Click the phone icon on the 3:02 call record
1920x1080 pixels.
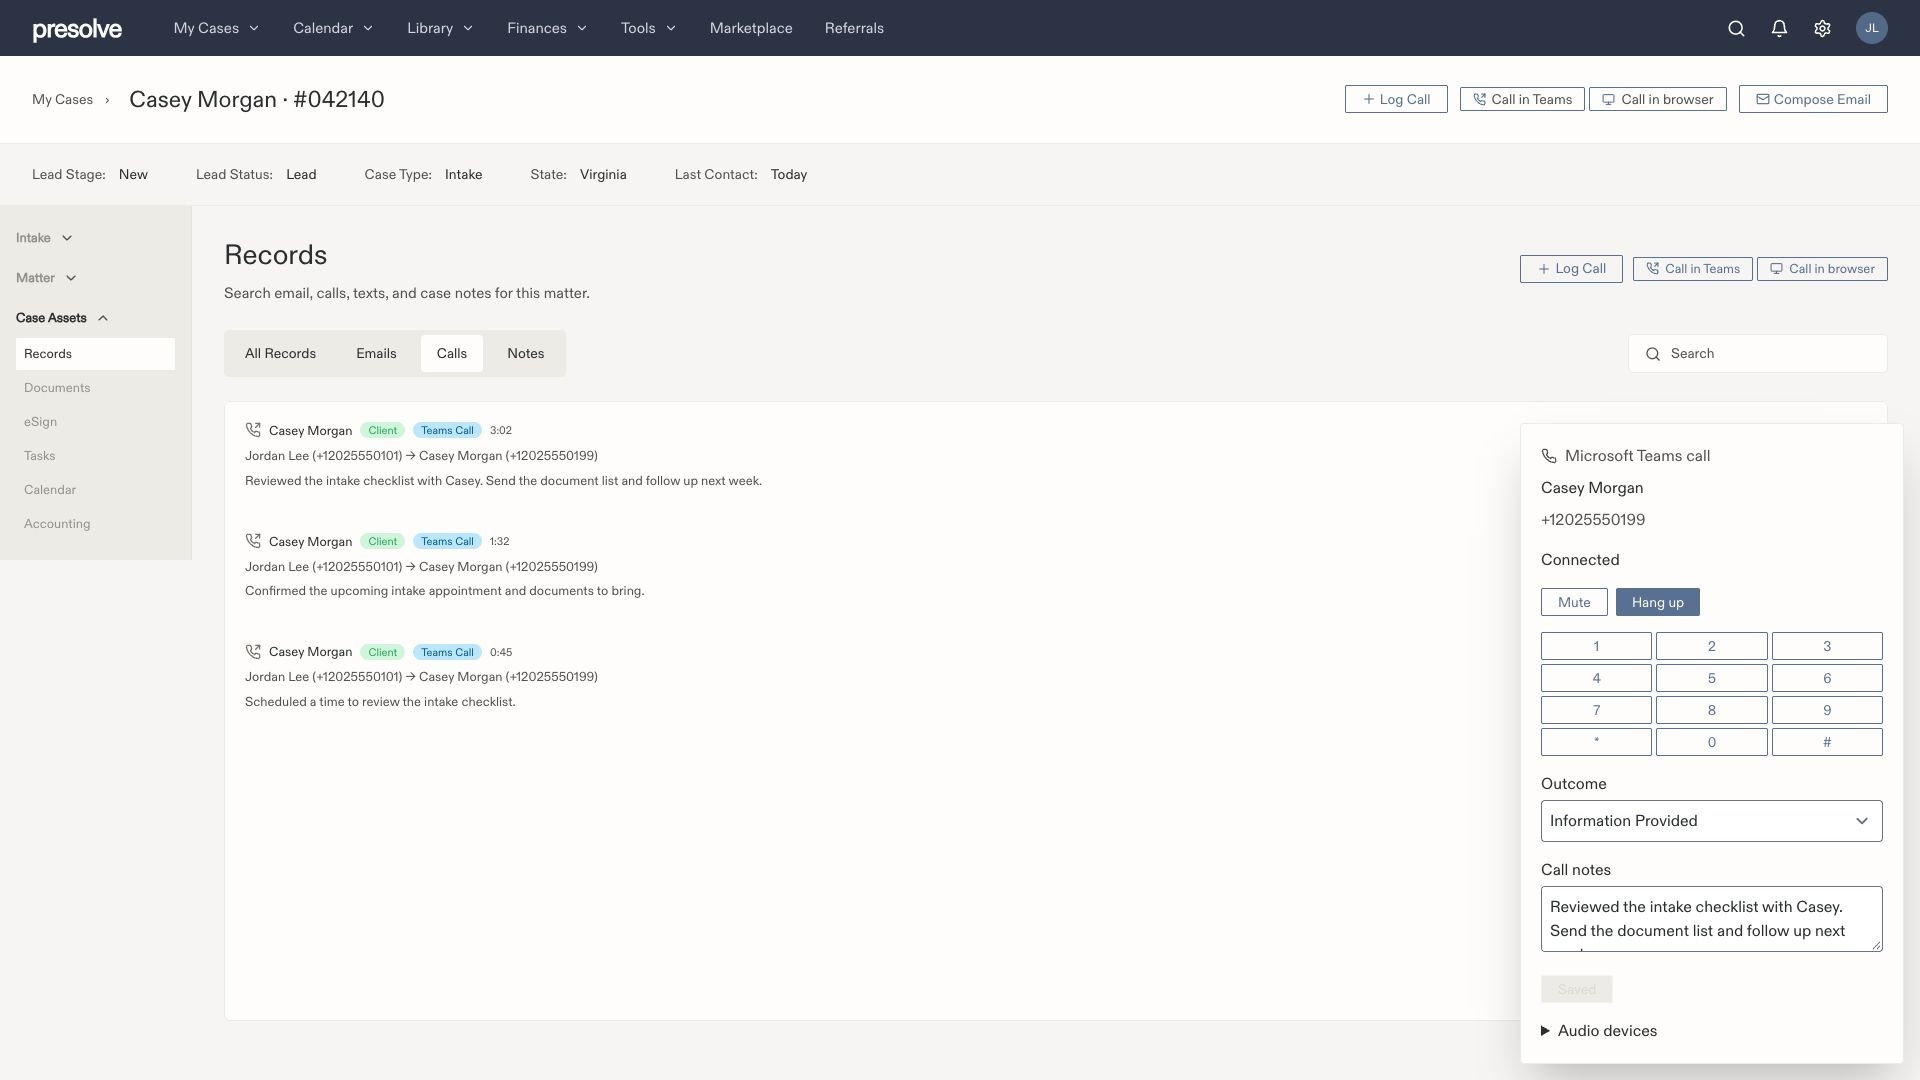pyautogui.click(x=253, y=430)
